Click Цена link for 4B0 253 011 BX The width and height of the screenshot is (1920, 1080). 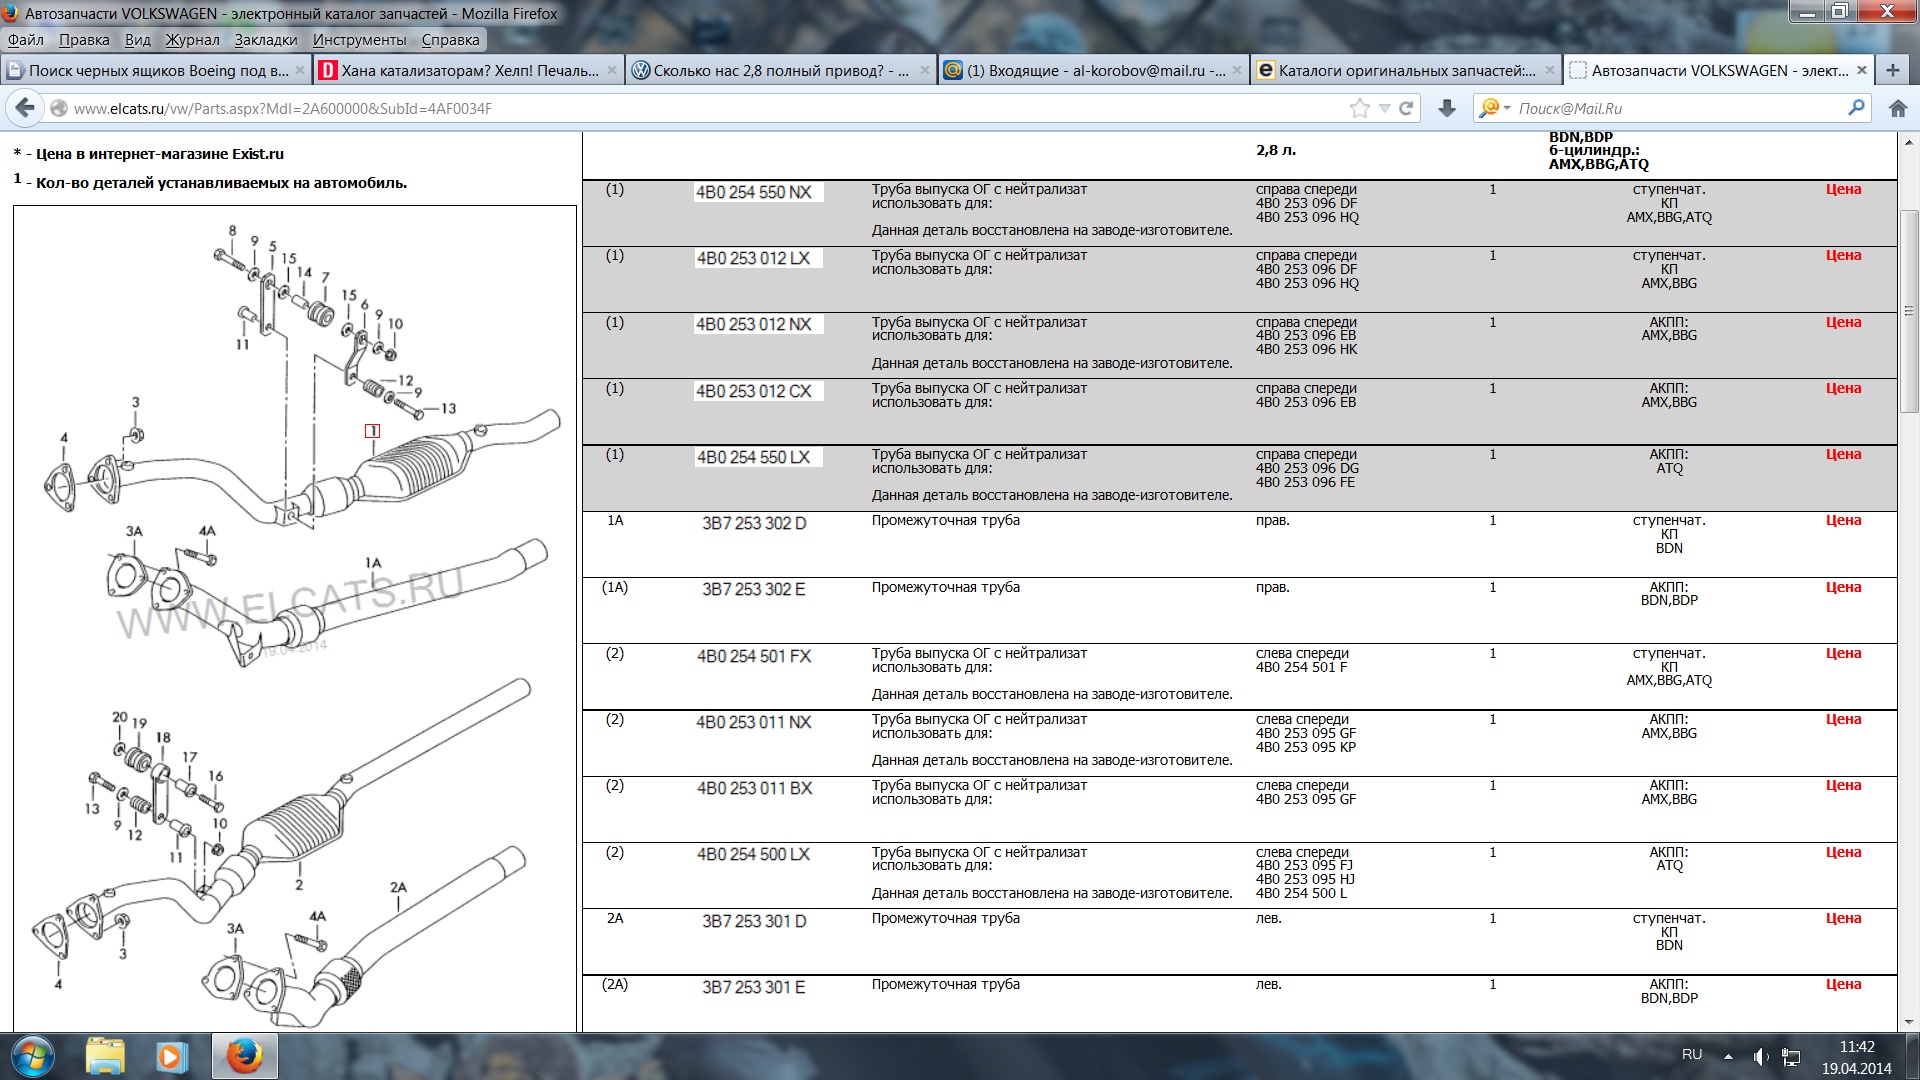pyautogui.click(x=1843, y=785)
